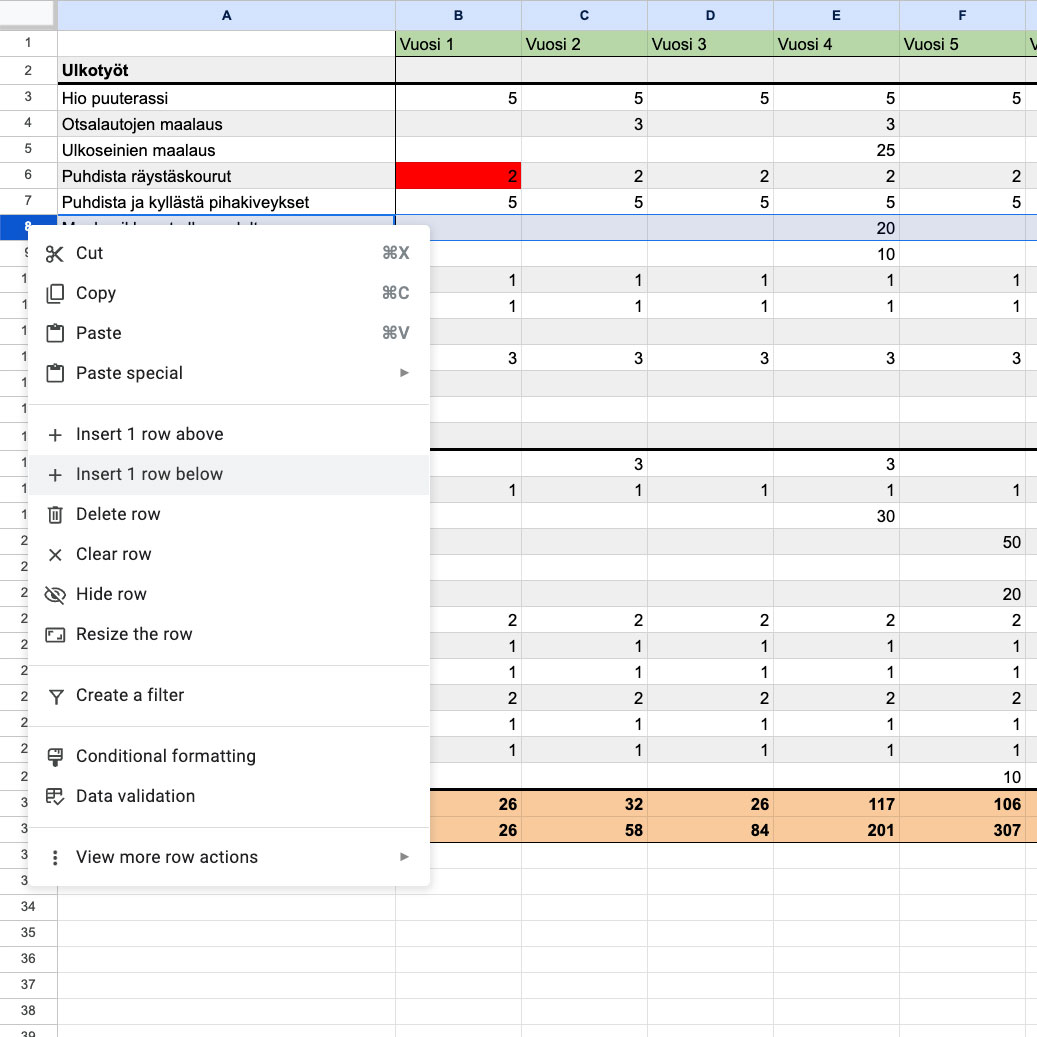Expand the Paste special submenu arrow
Screen dimensions: 1037x1037
(x=404, y=373)
